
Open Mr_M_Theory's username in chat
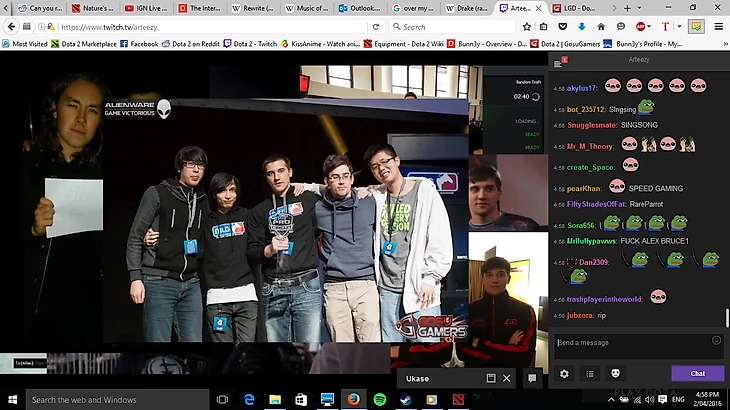click(x=590, y=146)
